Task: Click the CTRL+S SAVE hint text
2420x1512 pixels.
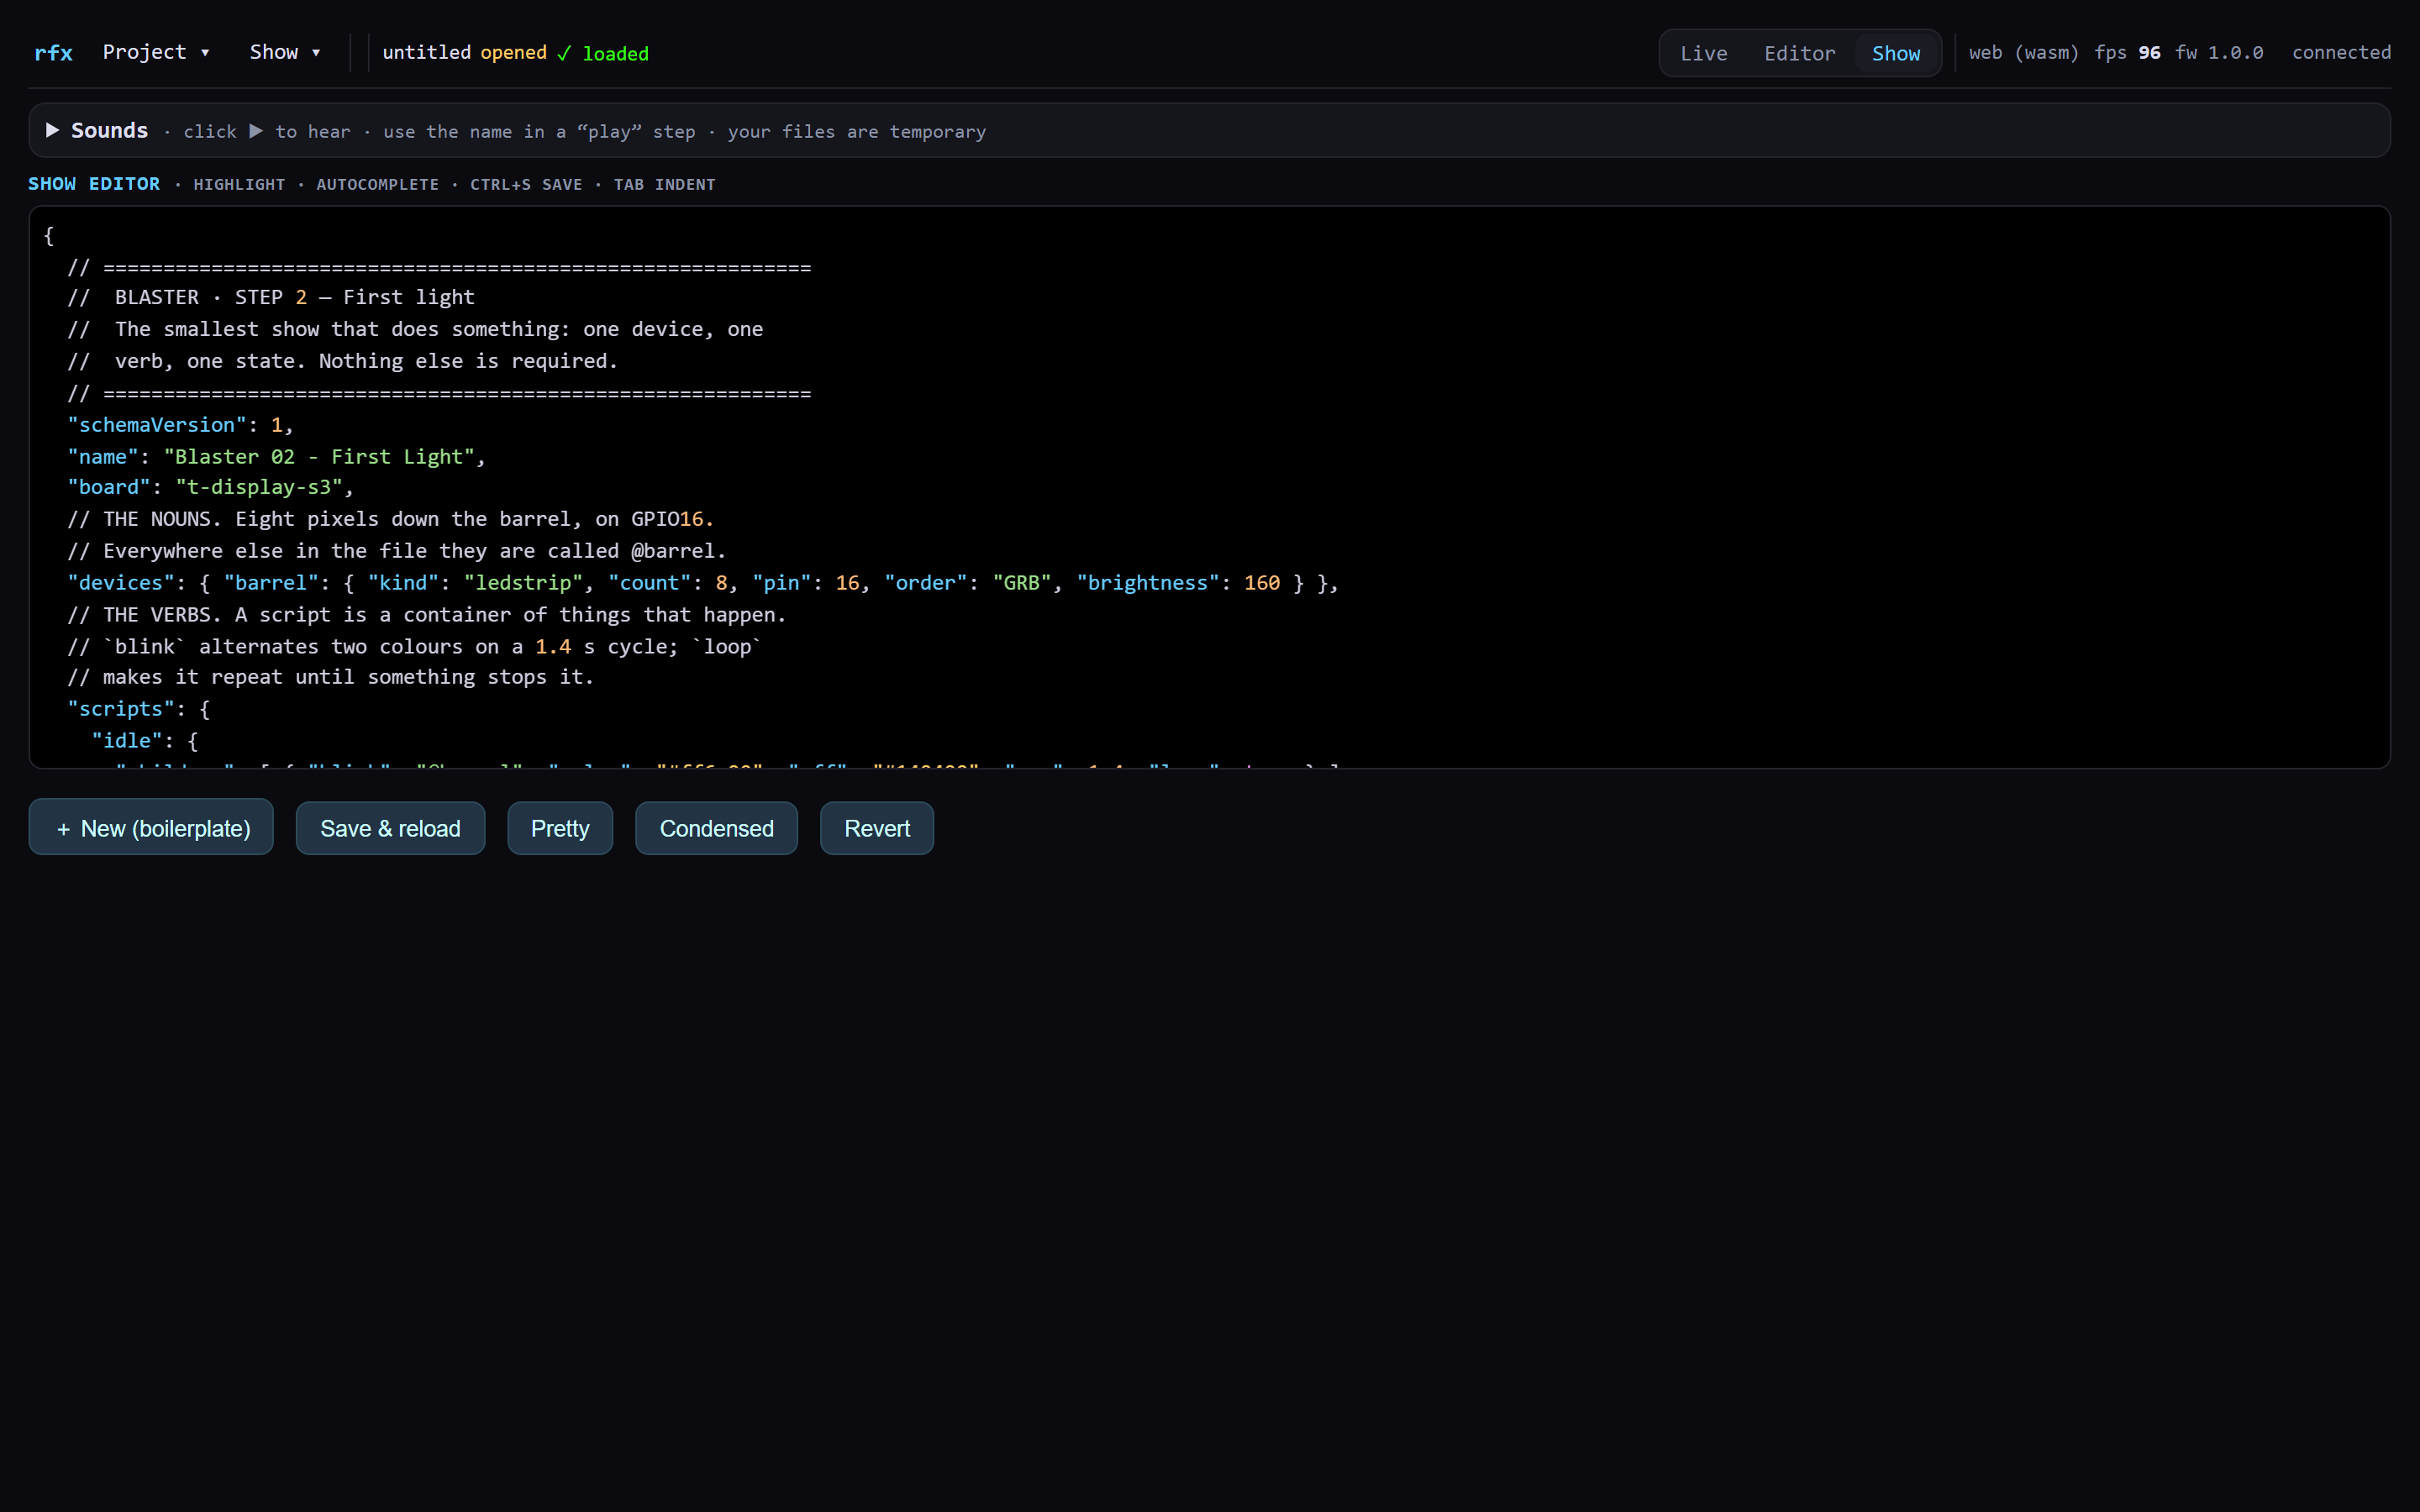Action: [526, 185]
